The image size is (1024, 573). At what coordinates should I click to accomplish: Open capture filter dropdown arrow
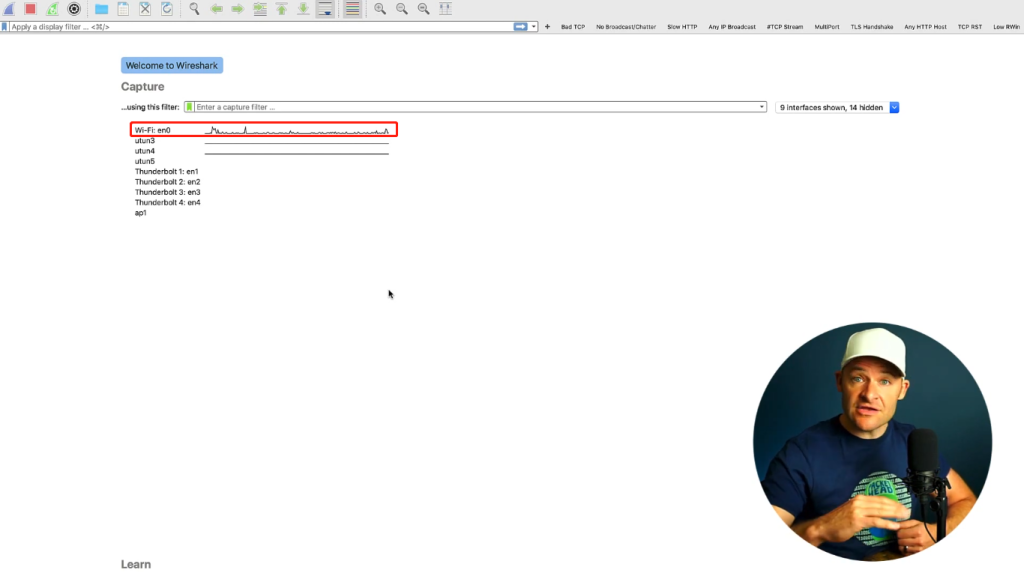pos(761,107)
